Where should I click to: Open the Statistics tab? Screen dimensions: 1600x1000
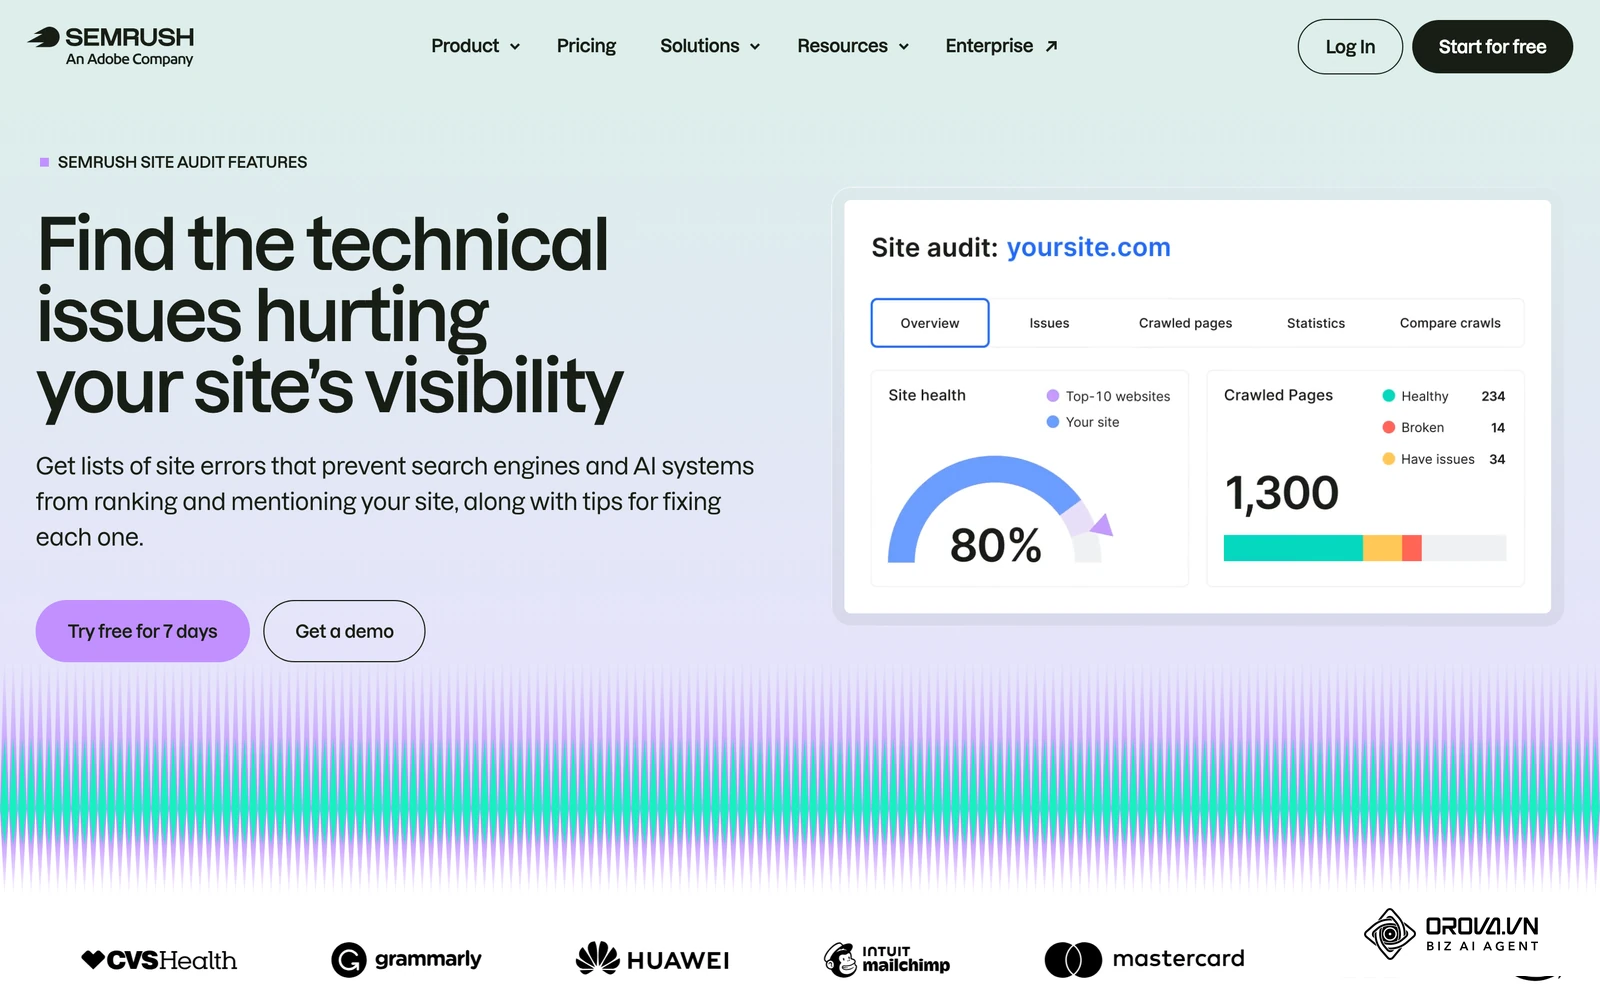pos(1316,323)
